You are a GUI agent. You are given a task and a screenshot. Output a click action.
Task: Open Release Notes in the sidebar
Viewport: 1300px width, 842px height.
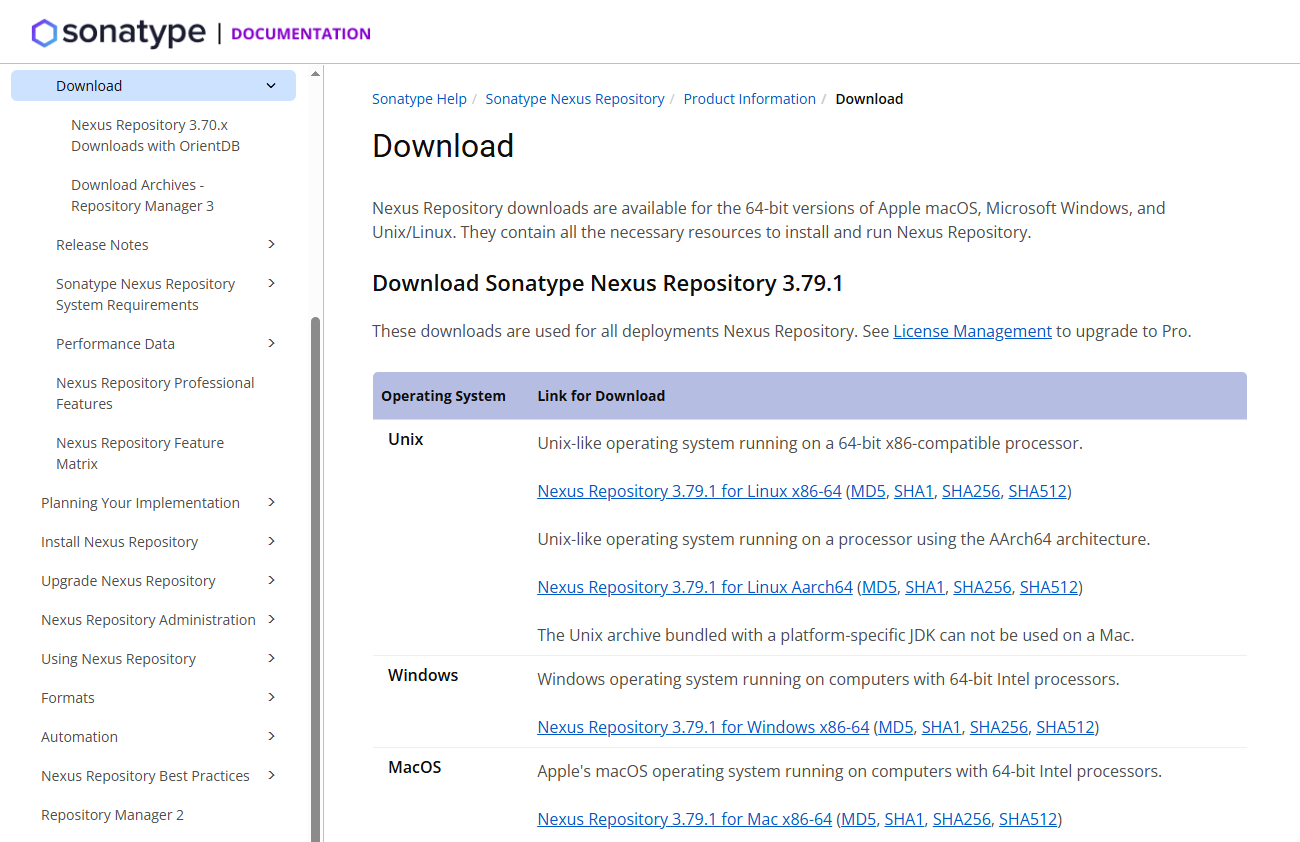[102, 245]
